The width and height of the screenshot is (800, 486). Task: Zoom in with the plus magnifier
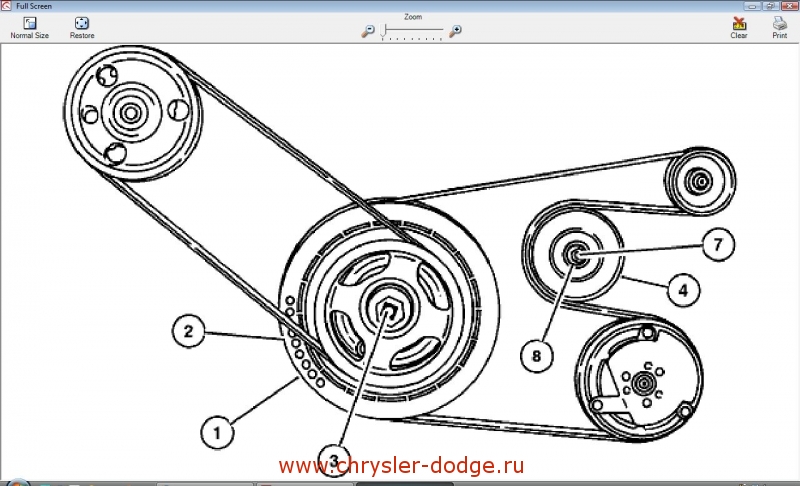point(455,31)
